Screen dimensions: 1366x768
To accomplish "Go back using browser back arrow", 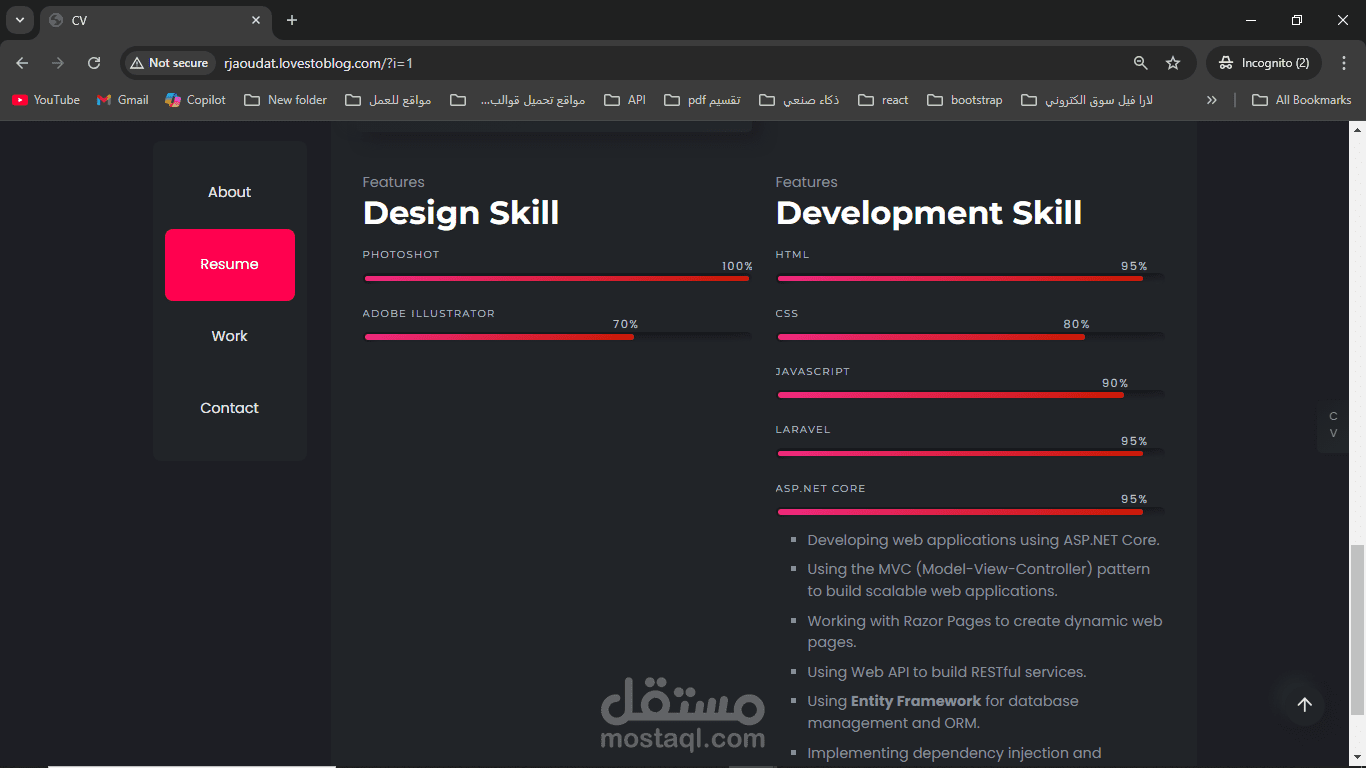I will point(22,63).
